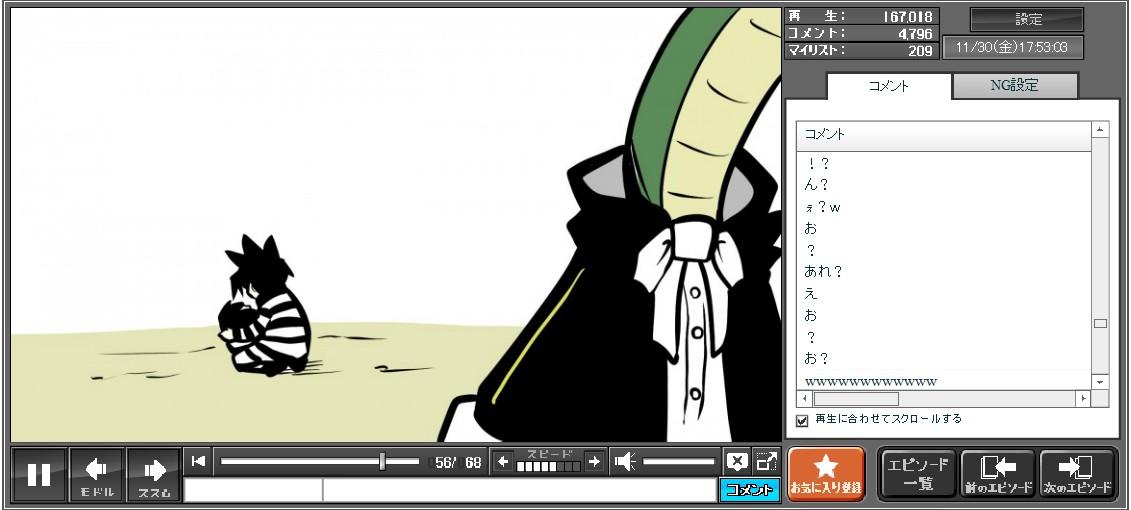
Task: Mute the audio with speaker icon
Action: point(625,461)
